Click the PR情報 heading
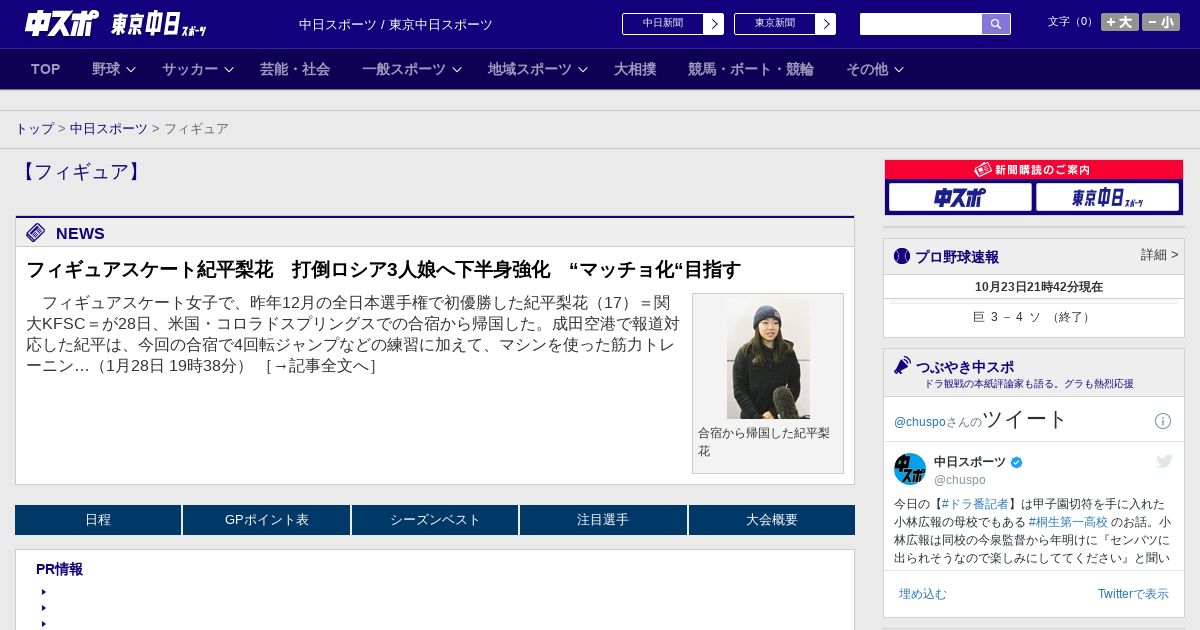This screenshot has width=1200, height=630. [59, 569]
